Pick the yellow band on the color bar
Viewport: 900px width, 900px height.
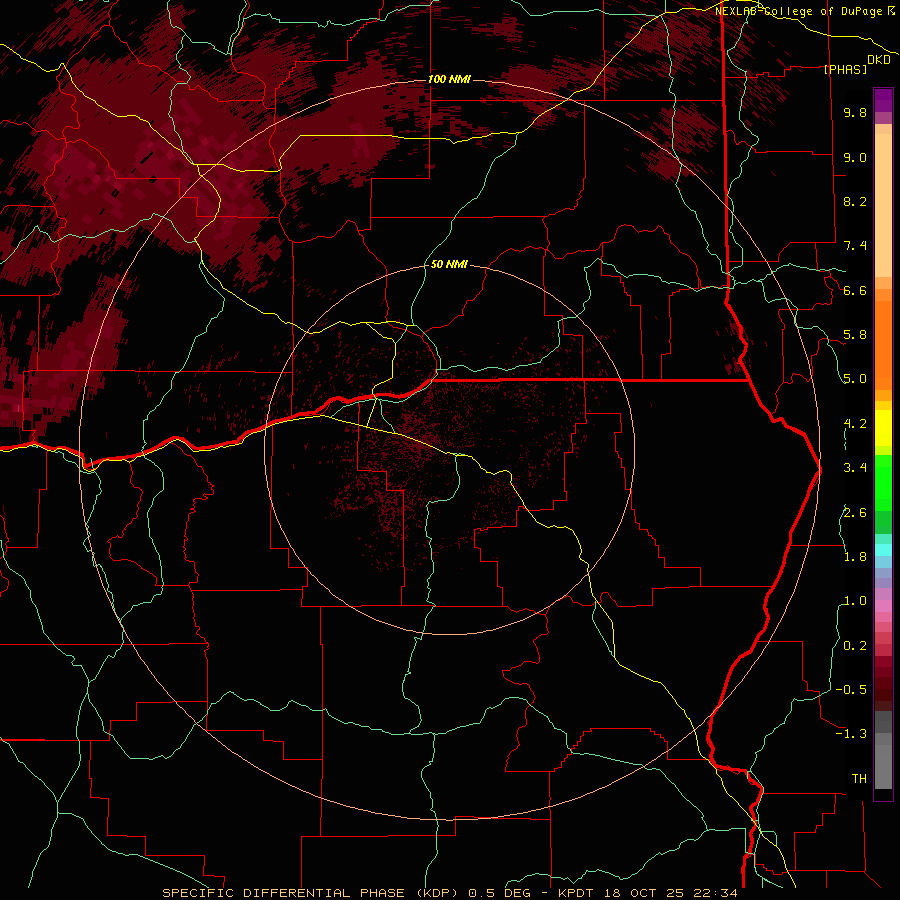tap(883, 428)
